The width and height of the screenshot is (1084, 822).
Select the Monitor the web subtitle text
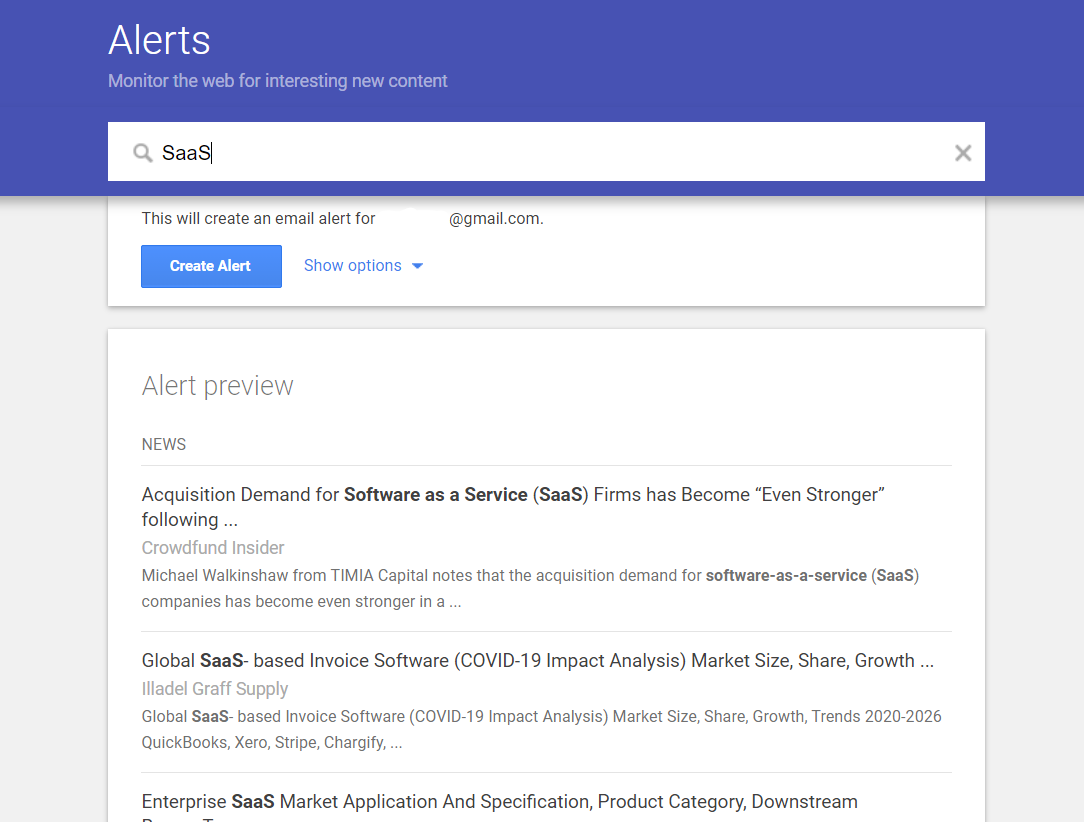coord(277,80)
